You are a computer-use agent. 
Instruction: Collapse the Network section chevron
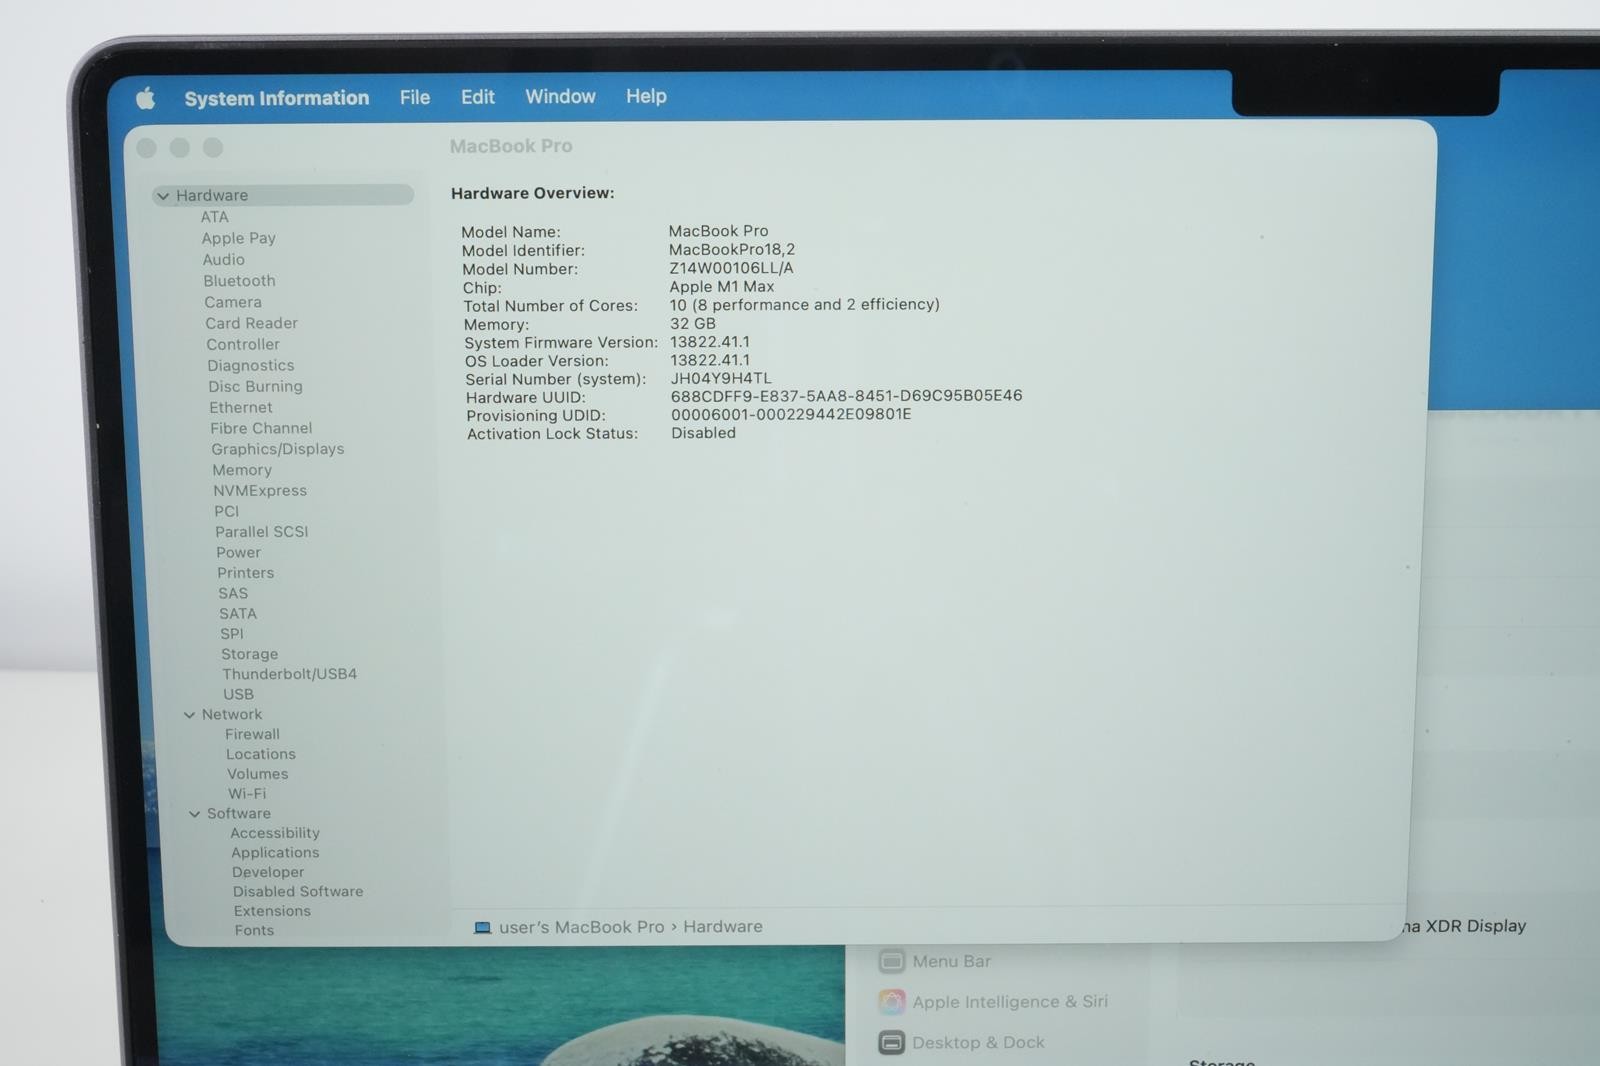pyautogui.click(x=189, y=715)
